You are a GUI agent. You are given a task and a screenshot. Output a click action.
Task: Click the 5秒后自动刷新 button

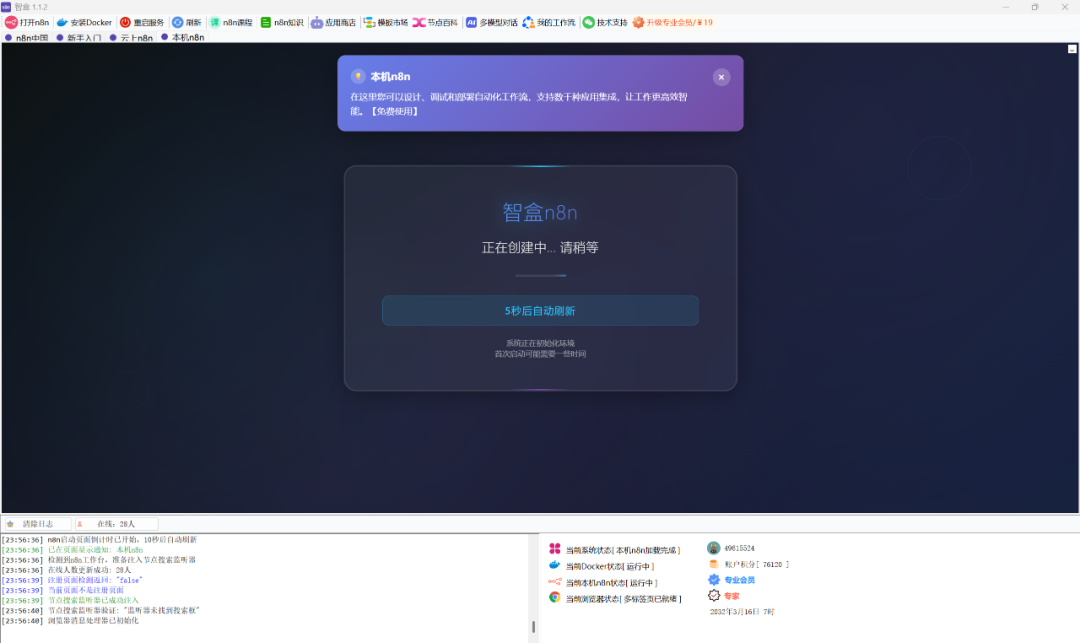click(540, 310)
